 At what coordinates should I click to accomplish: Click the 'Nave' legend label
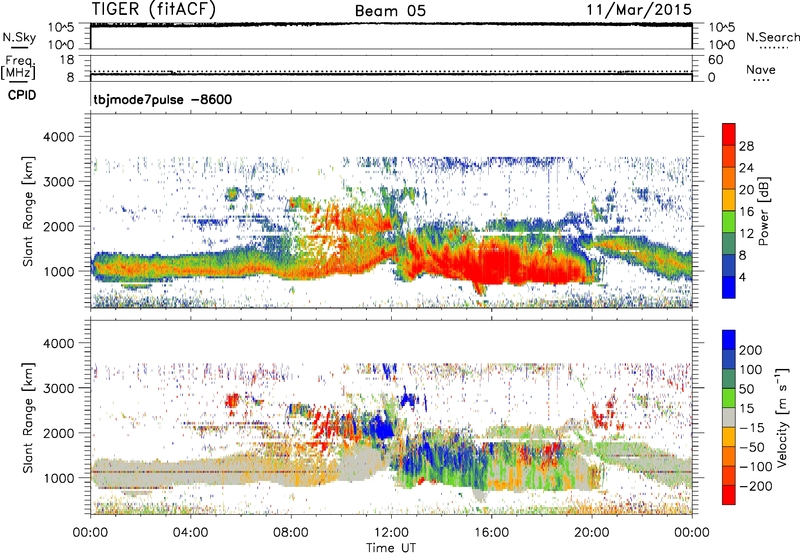click(x=761, y=69)
